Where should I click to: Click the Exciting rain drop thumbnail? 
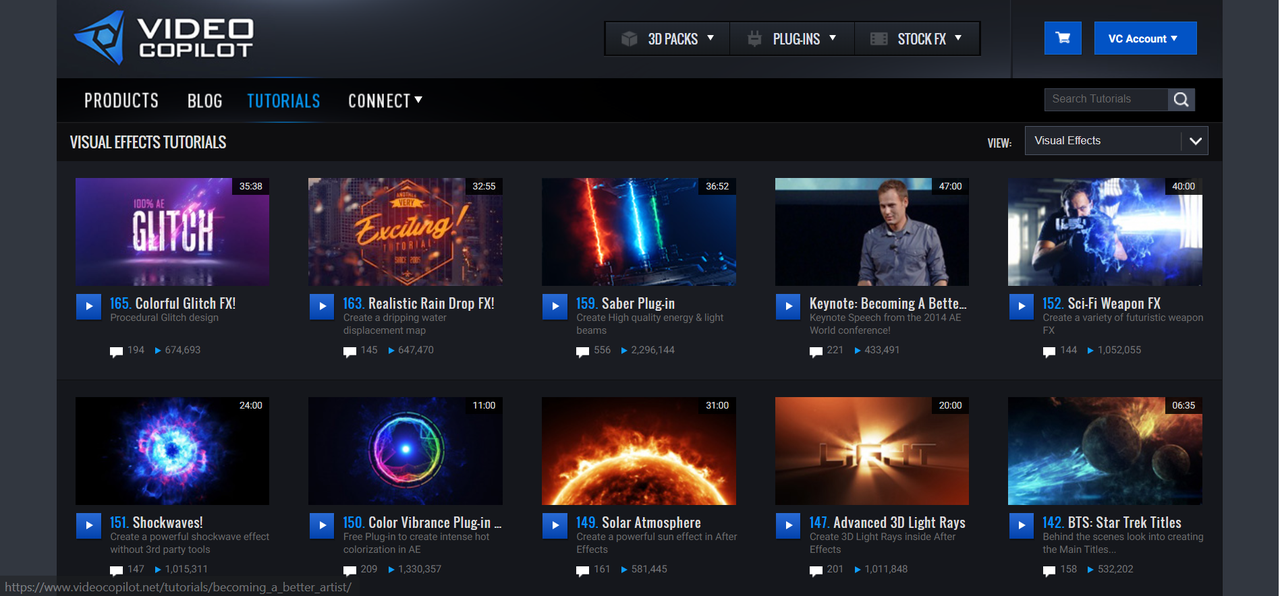(405, 232)
